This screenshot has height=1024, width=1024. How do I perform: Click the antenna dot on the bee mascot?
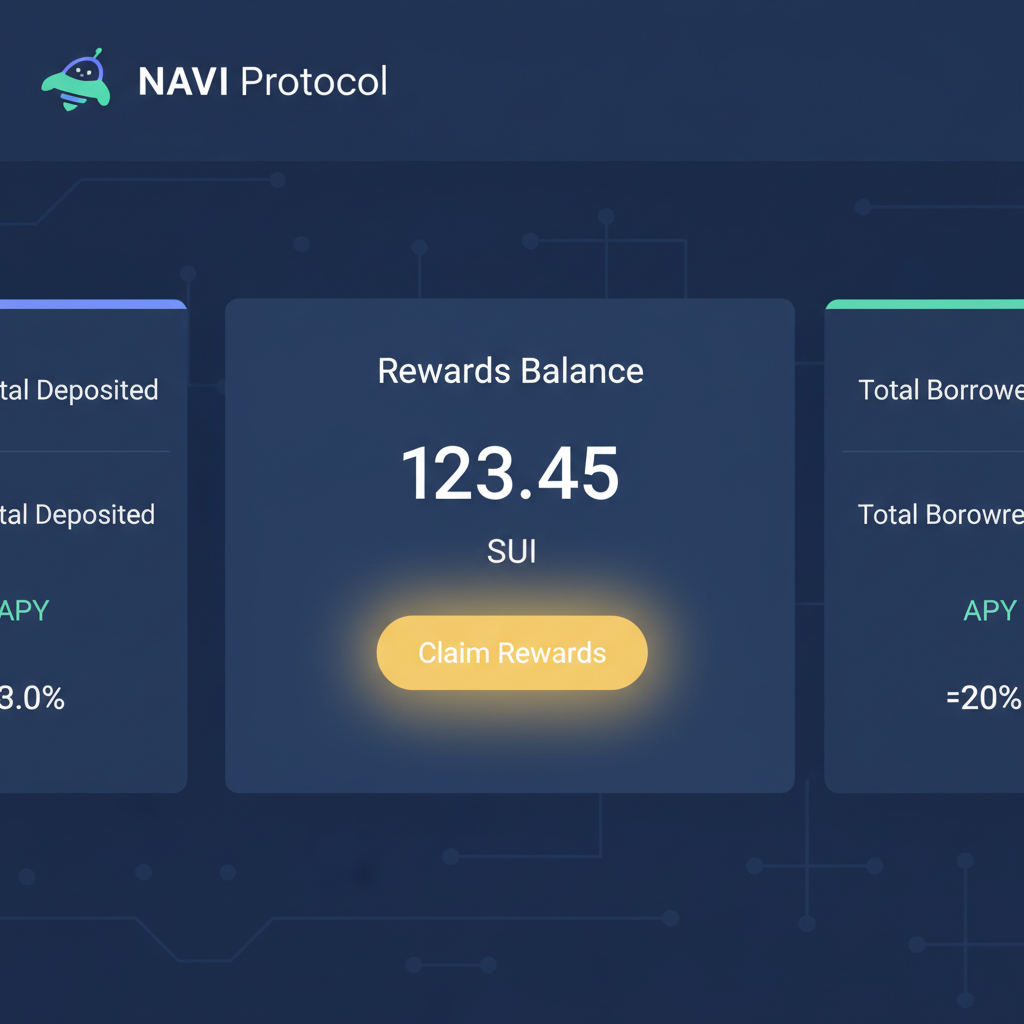point(97,48)
